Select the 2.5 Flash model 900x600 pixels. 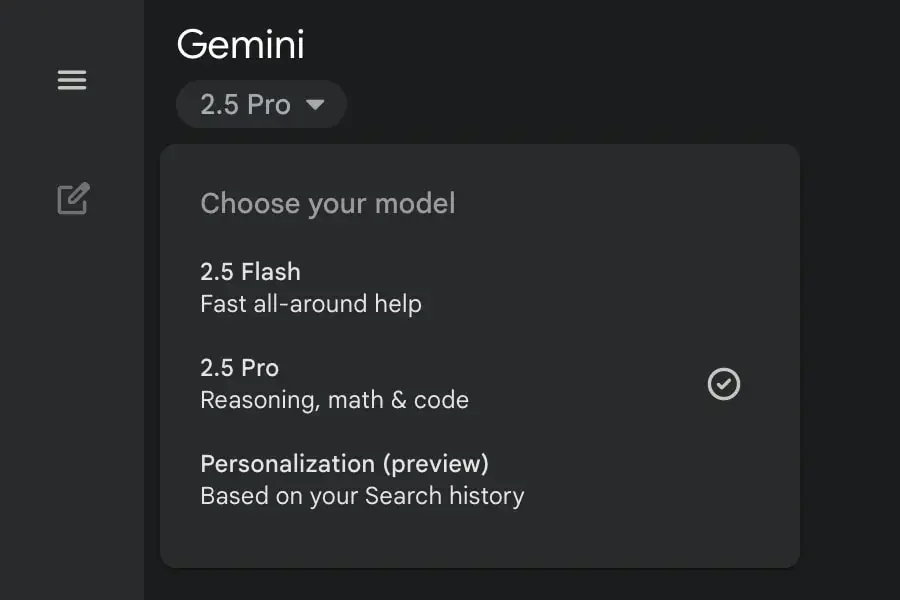click(400, 287)
